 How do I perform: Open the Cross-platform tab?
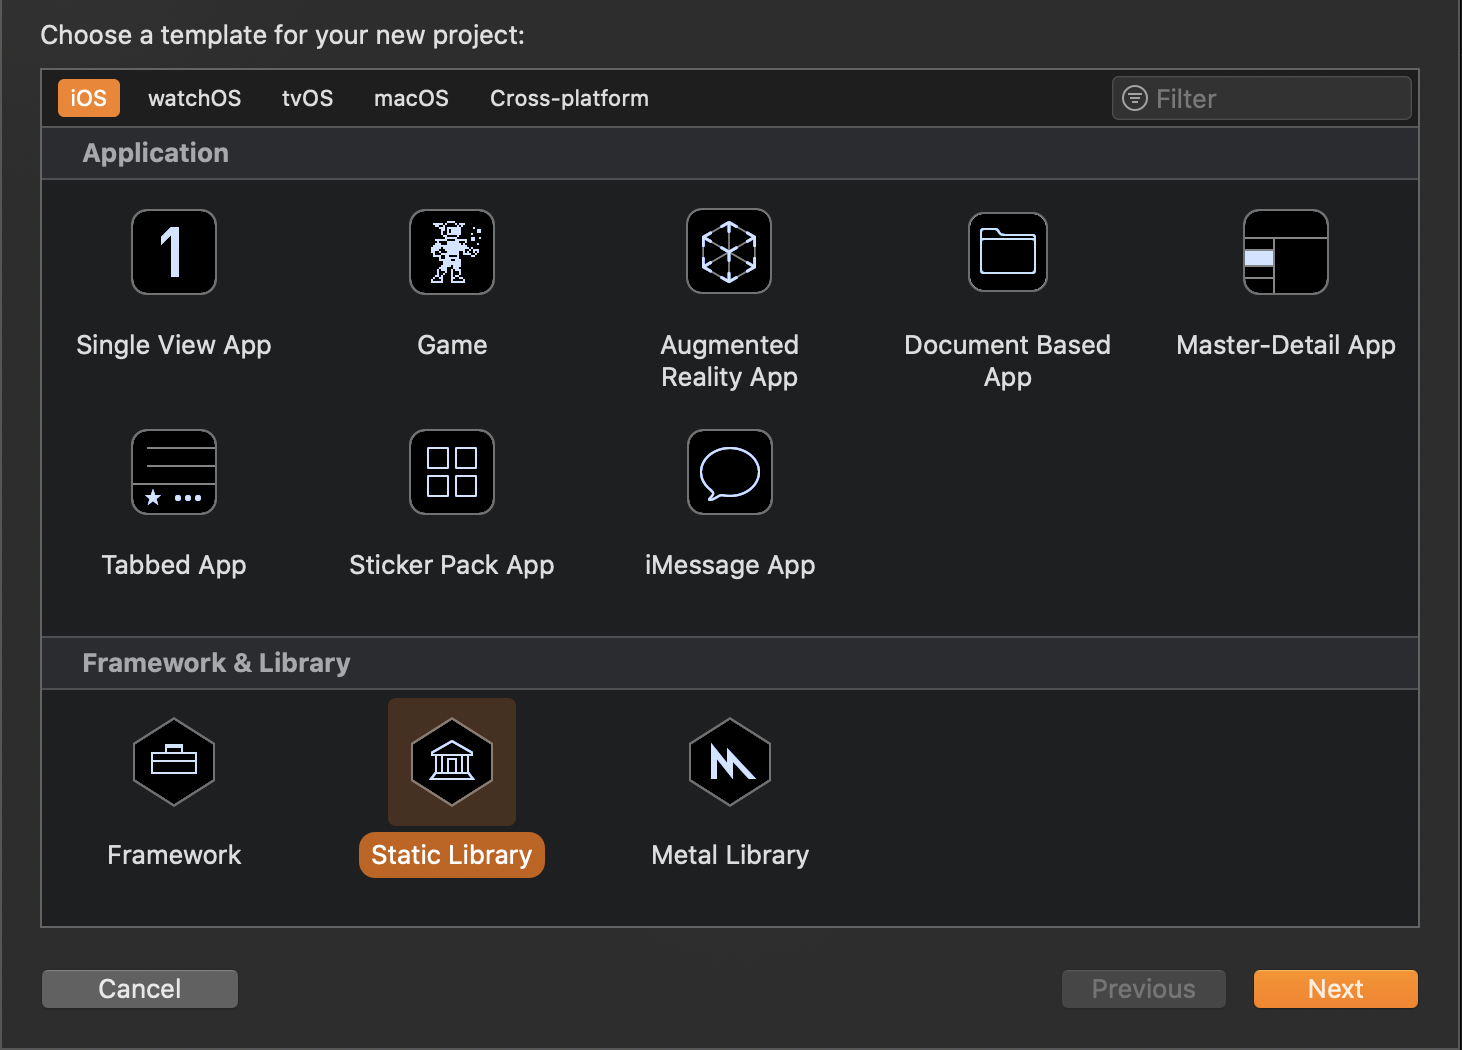pos(569,98)
